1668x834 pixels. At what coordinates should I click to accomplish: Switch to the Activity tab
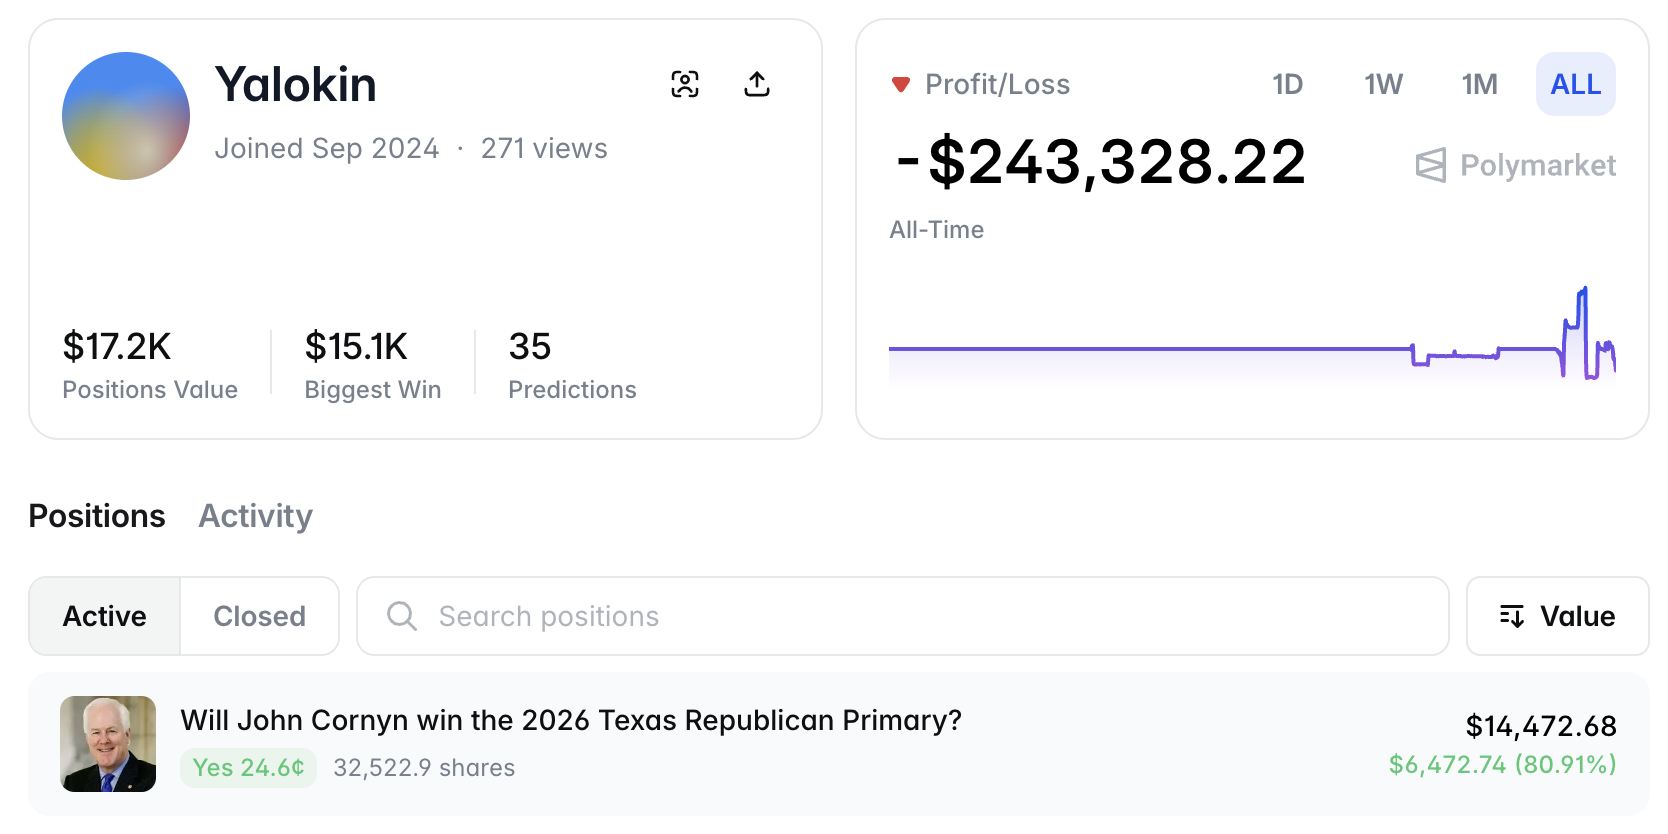point(255,516)
